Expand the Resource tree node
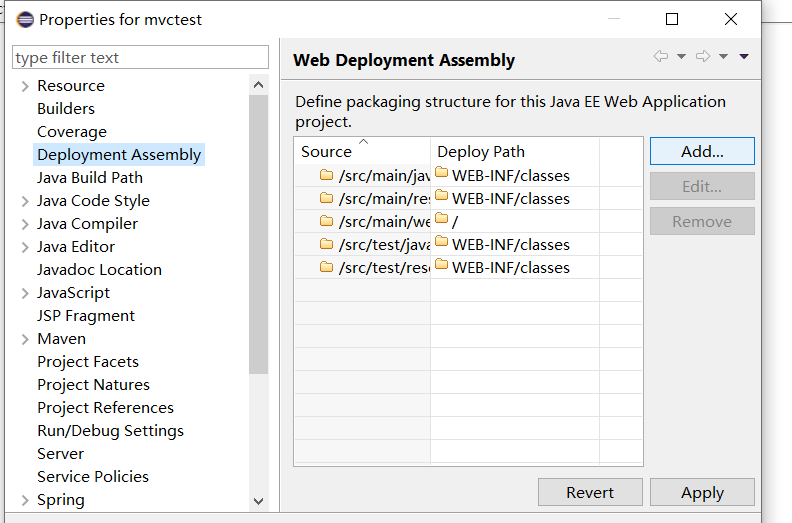 coord(24,86)
